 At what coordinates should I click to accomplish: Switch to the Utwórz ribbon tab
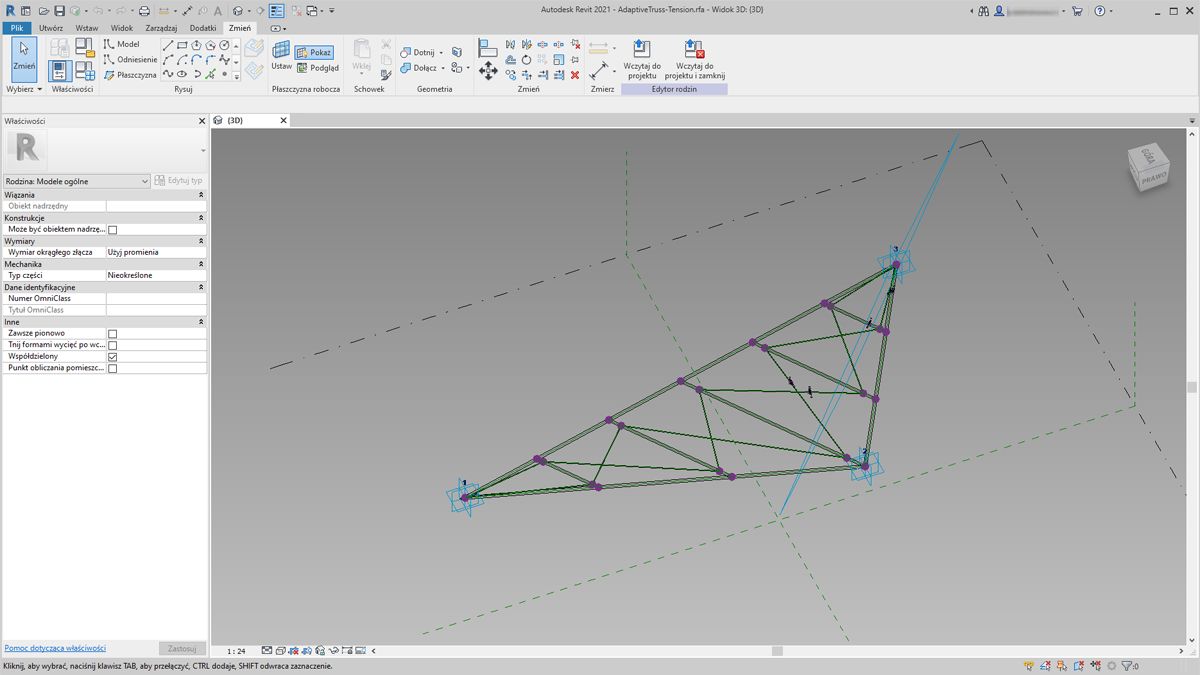point(51,28)
